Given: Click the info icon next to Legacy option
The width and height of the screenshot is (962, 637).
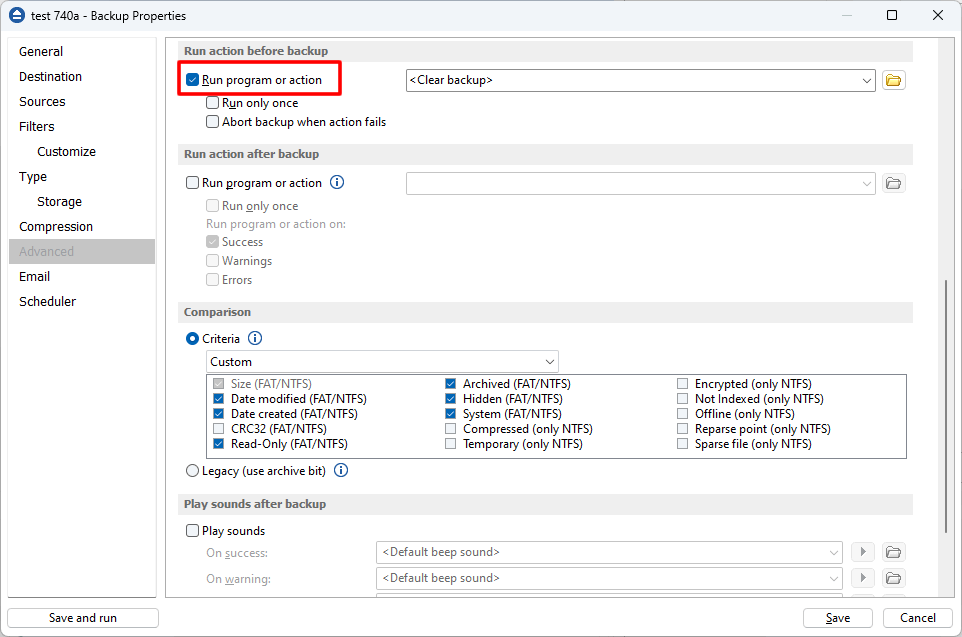Looking at the screenshot, I should coord(341,470).
